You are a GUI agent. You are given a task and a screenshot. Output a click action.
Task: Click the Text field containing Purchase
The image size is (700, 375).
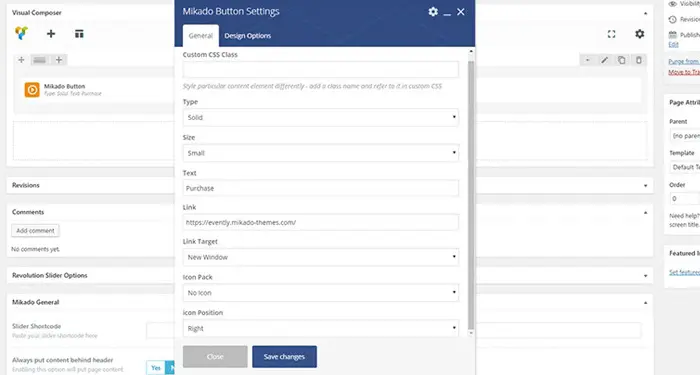click(x=321, y=188)
